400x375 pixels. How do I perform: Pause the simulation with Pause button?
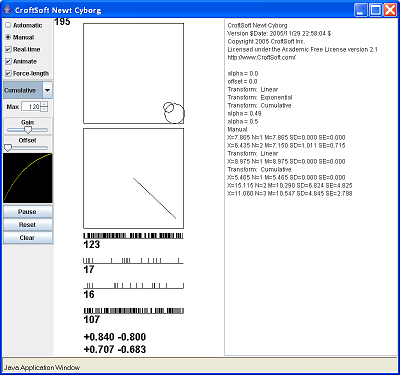28,212
